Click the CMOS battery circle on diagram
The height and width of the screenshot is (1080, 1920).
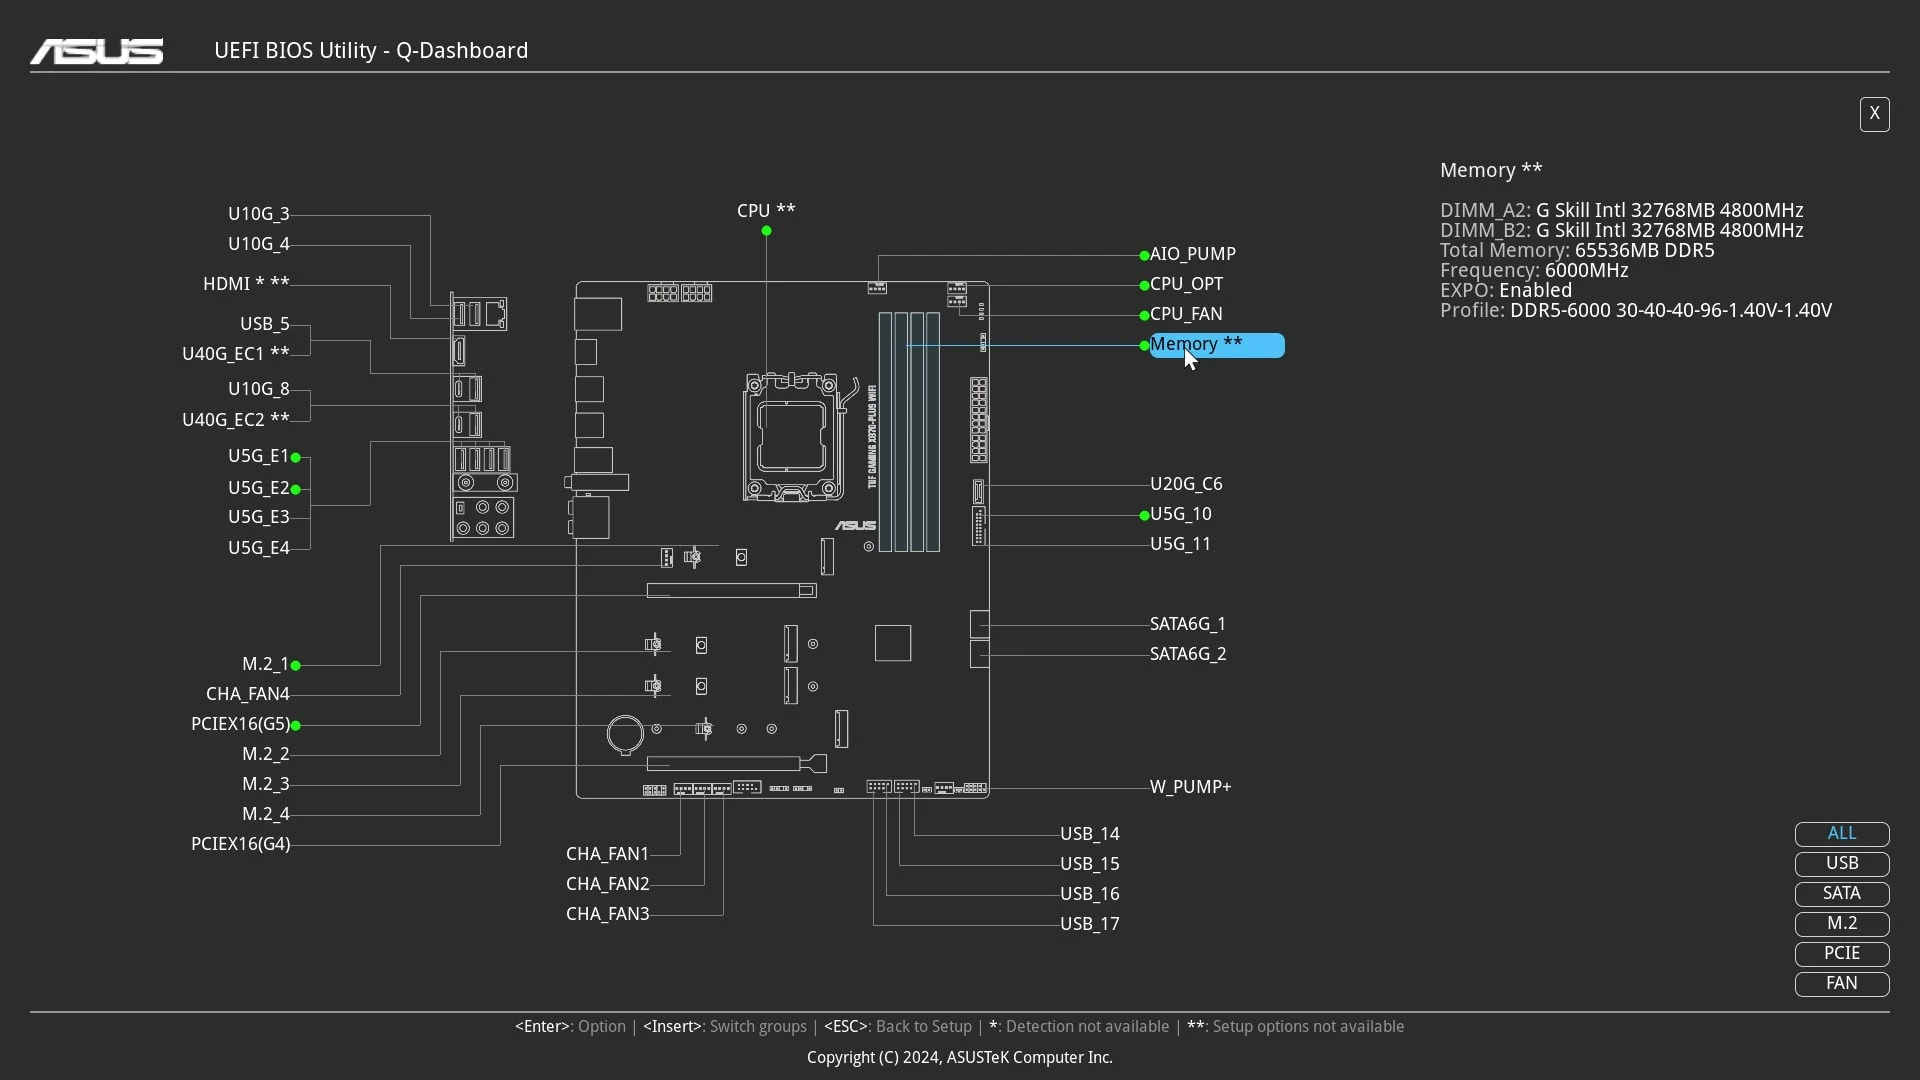[x=625, y=734]
